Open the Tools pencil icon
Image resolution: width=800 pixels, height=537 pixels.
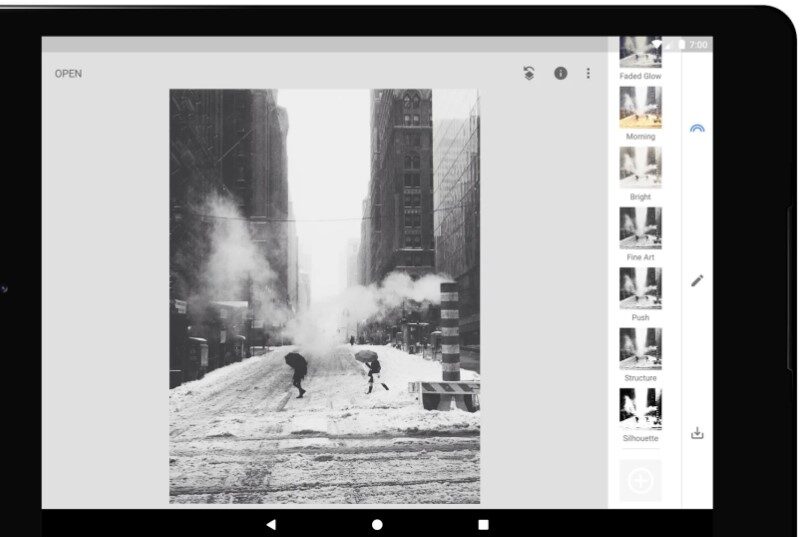pos(697,280)
